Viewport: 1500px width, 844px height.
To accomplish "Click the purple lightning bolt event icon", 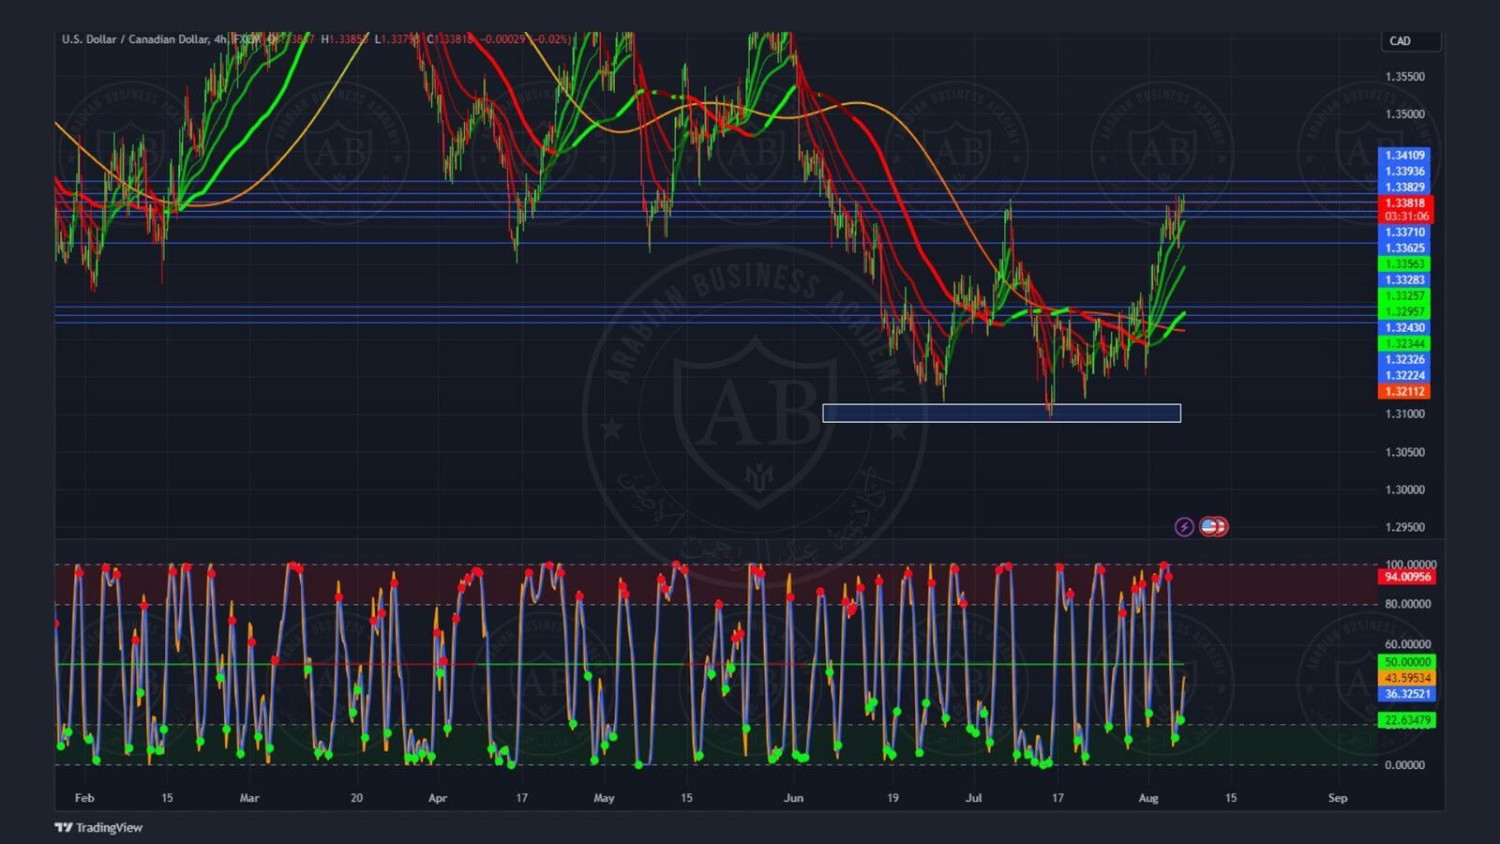I will (1184, 527).
